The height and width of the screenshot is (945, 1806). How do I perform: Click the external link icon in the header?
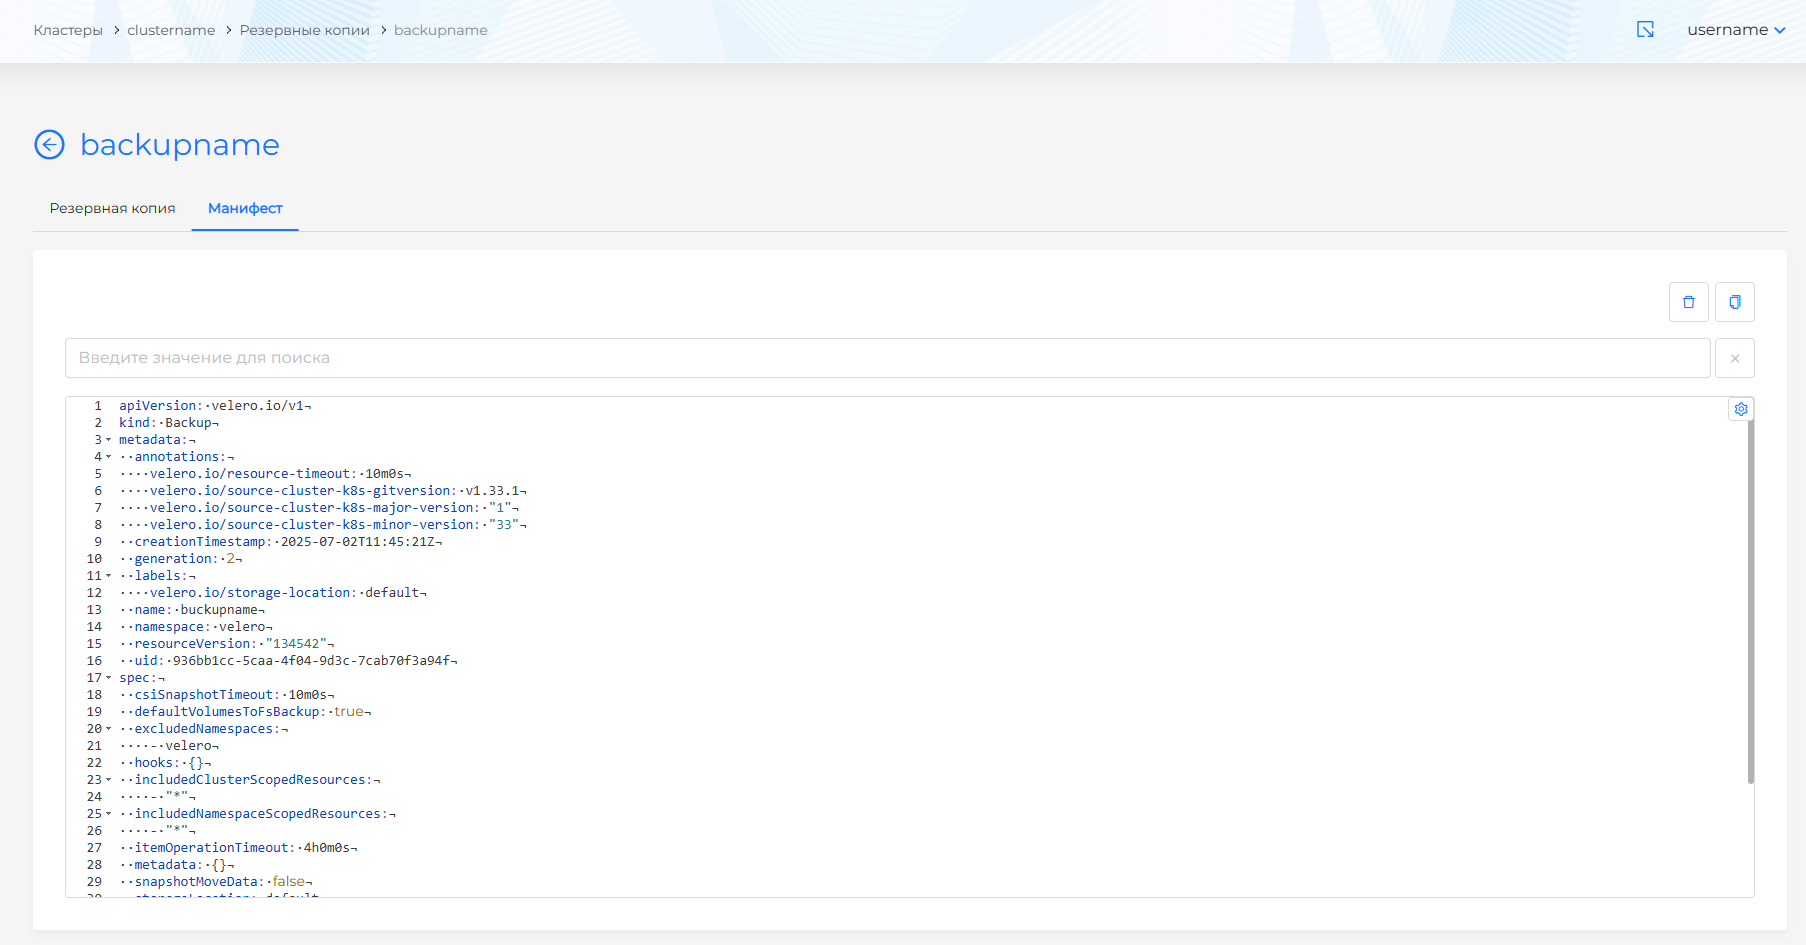tap(1646, 30)
